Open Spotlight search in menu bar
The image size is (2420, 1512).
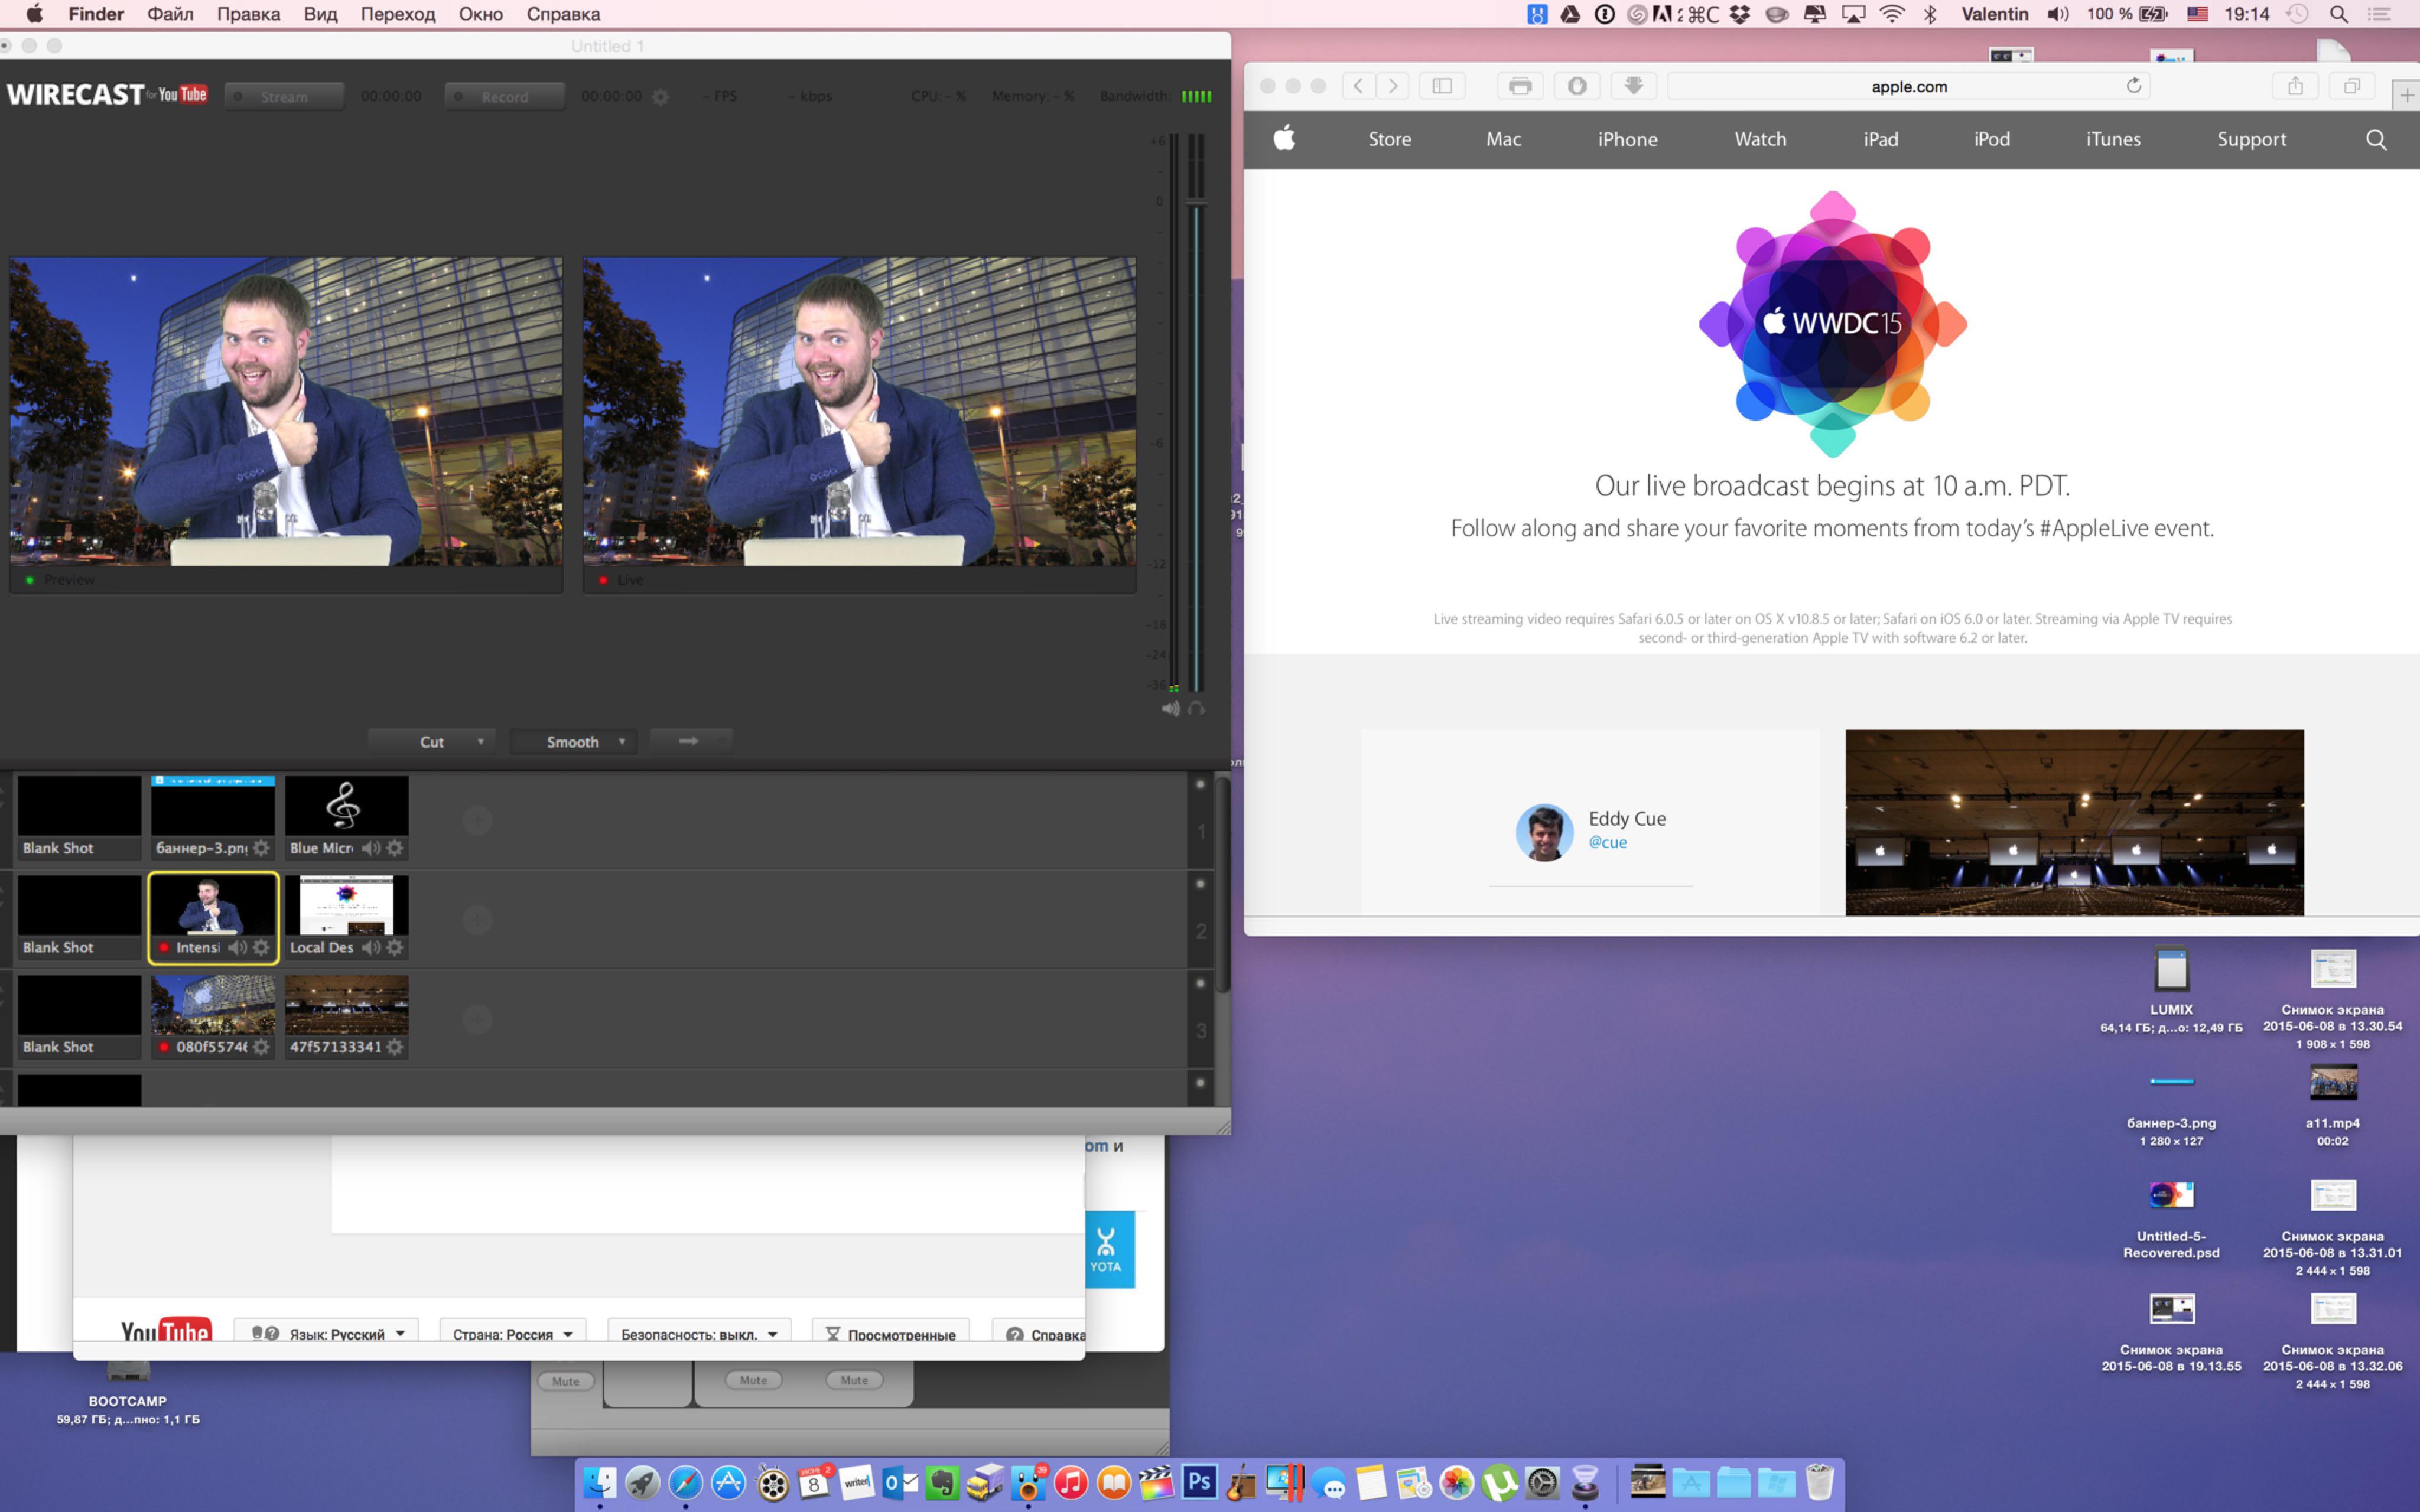(x=2338, y=14)
